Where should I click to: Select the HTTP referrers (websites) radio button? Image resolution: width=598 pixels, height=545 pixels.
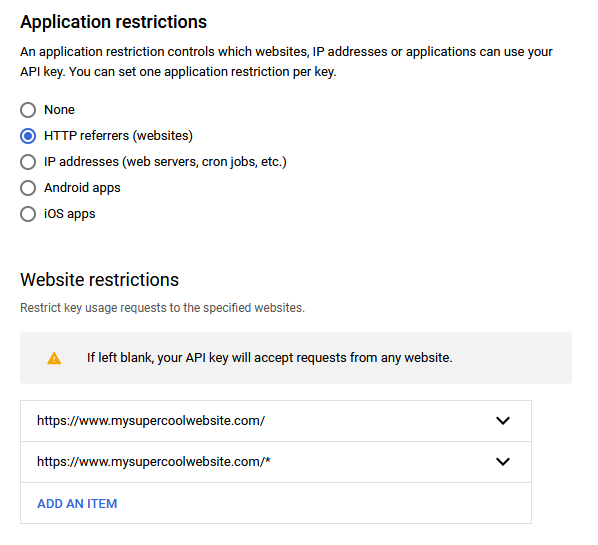pos(28,136)
